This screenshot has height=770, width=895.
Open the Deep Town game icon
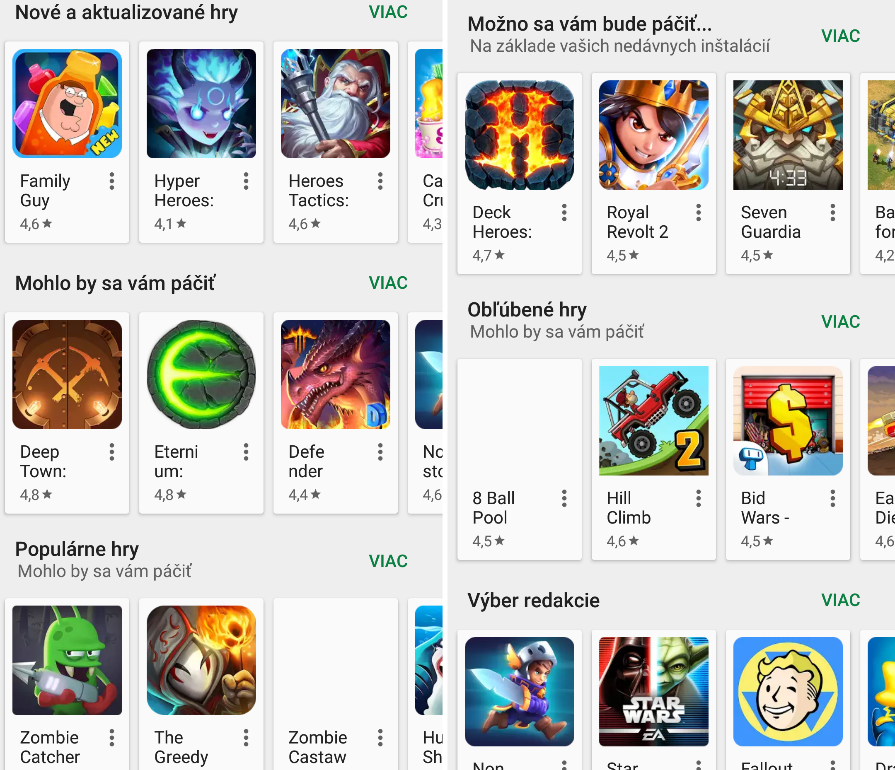click(67, 374)
